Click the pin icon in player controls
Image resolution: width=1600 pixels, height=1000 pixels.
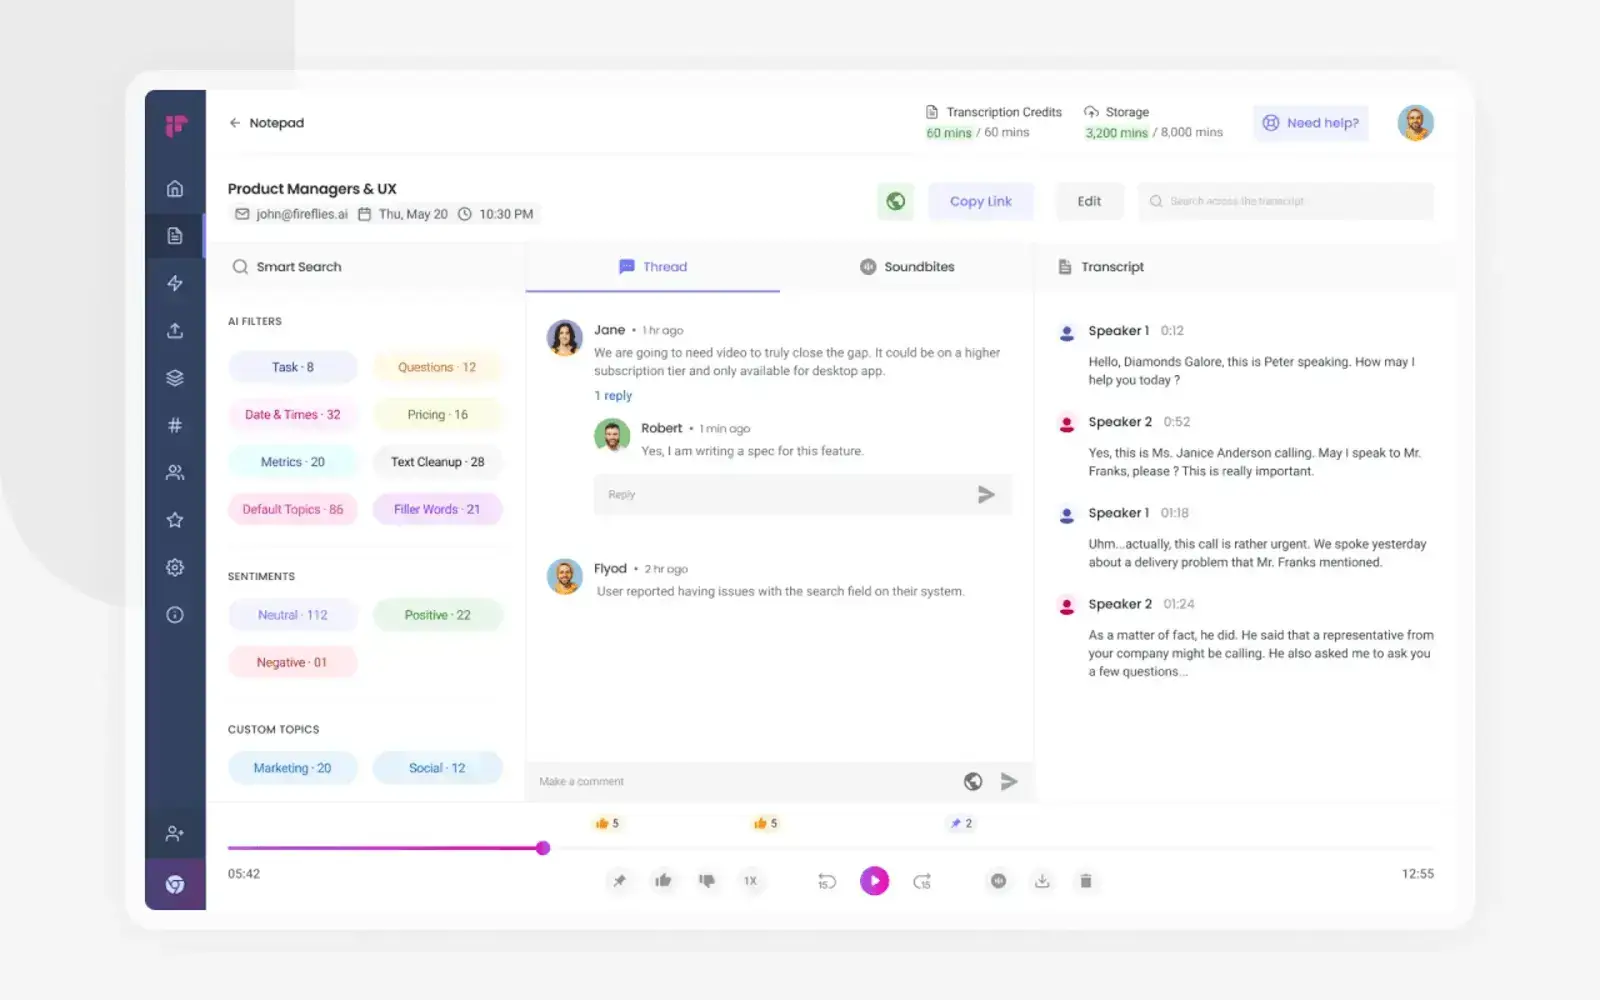point(620,881)
